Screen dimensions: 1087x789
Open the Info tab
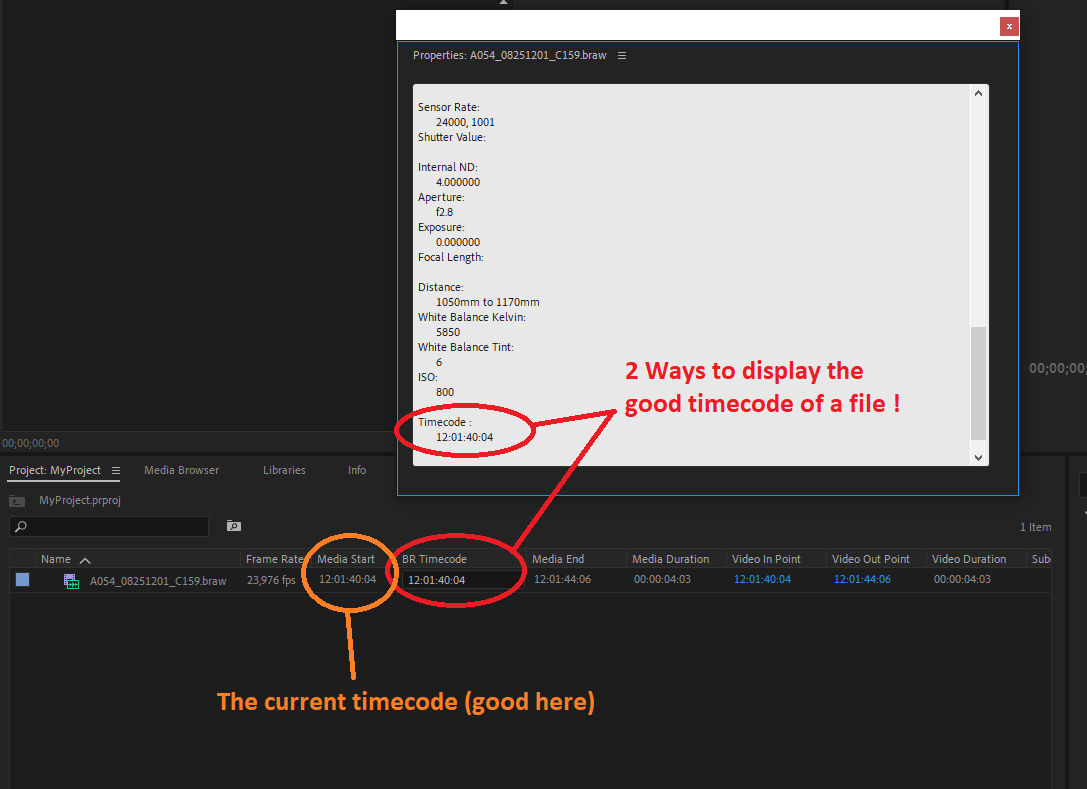point(357,470)
